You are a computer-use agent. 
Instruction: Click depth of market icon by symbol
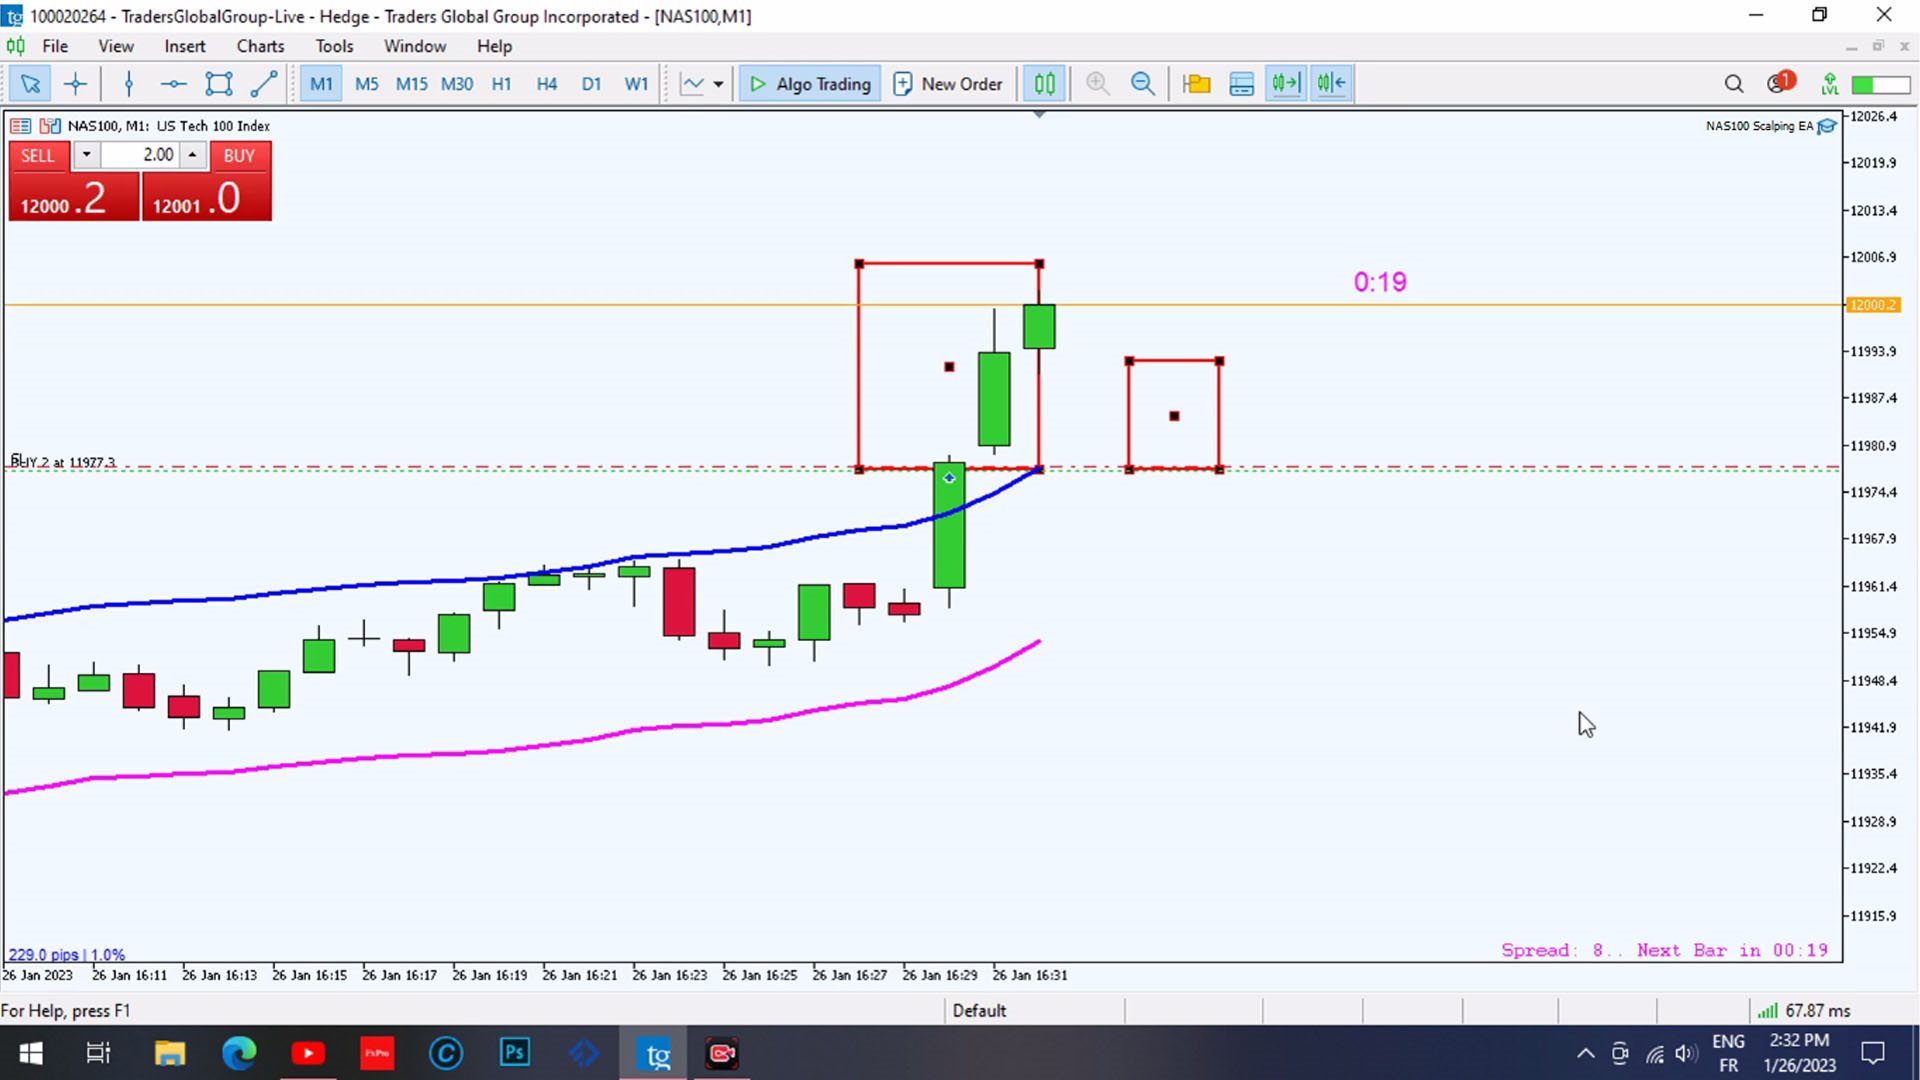(50, 126)
